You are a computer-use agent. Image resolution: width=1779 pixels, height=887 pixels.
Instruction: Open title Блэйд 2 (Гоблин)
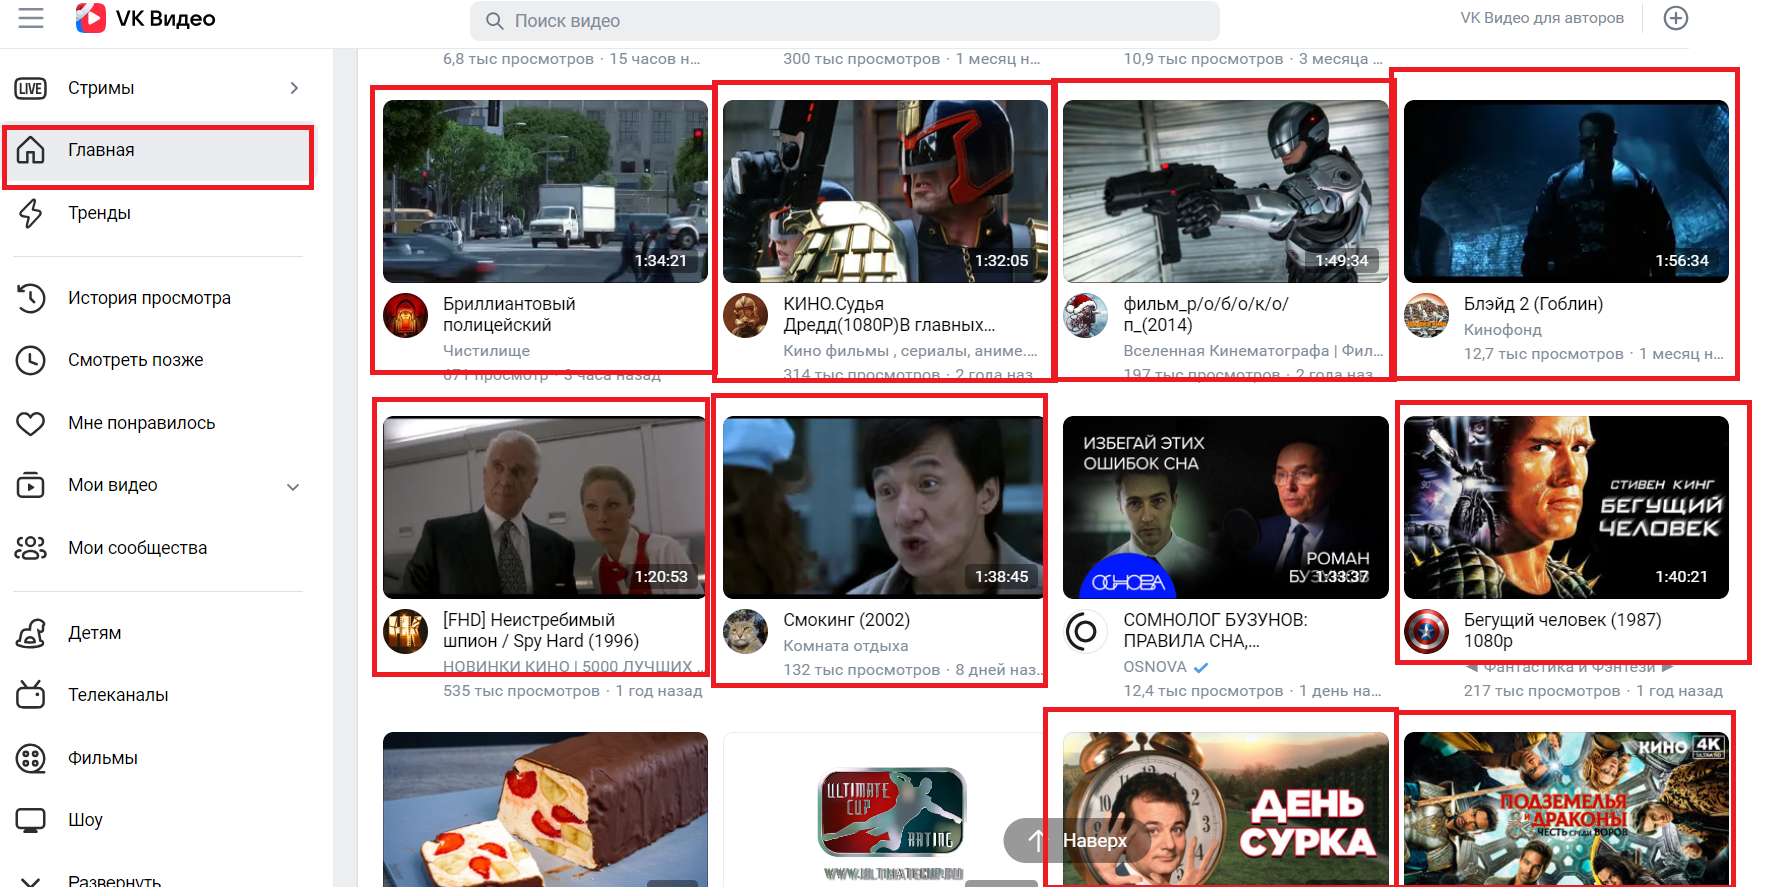(1533, 304)
